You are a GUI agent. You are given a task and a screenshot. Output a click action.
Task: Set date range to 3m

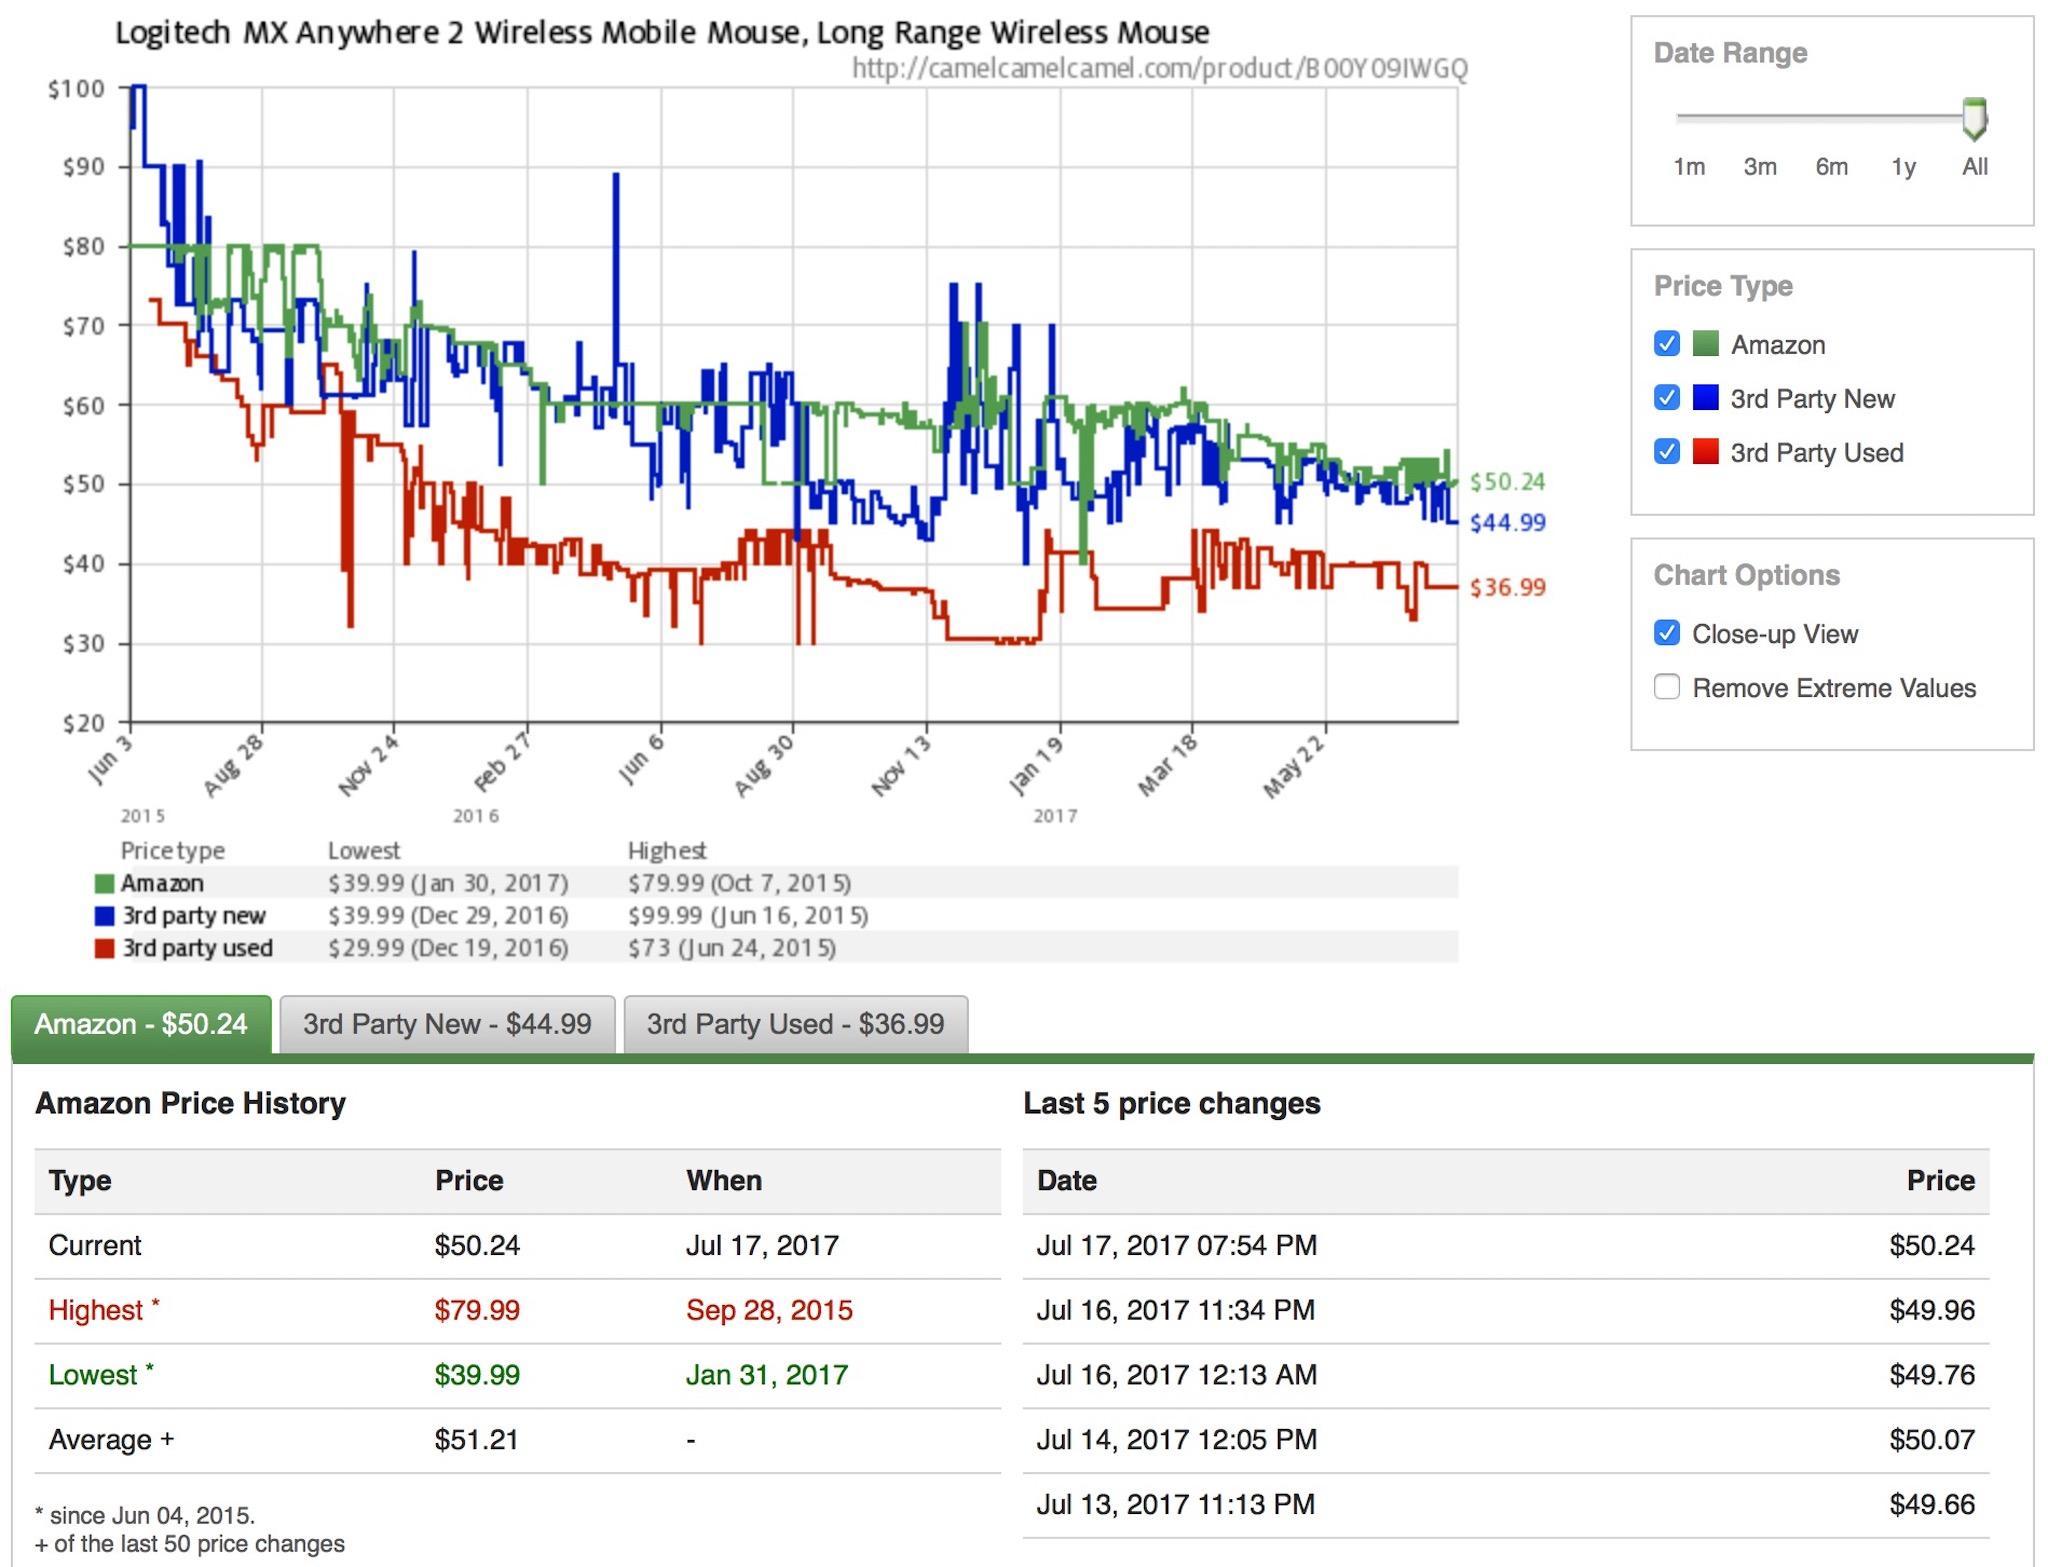click(x=1760, y=167)
